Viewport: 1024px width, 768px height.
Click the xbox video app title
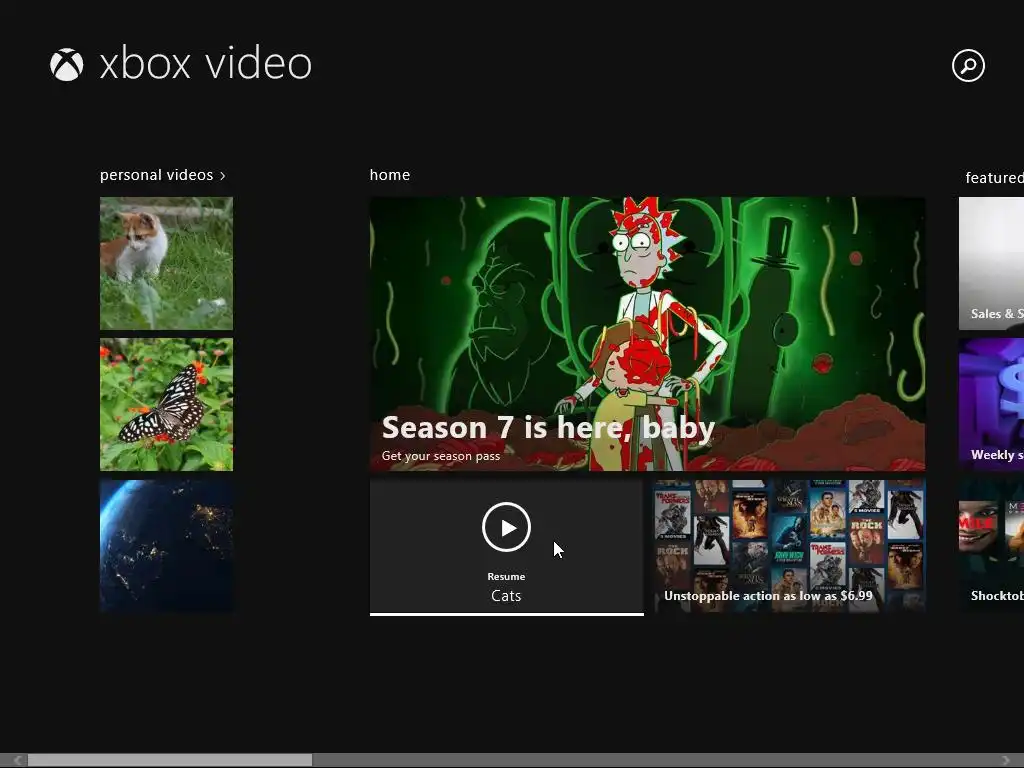(206, 64)
